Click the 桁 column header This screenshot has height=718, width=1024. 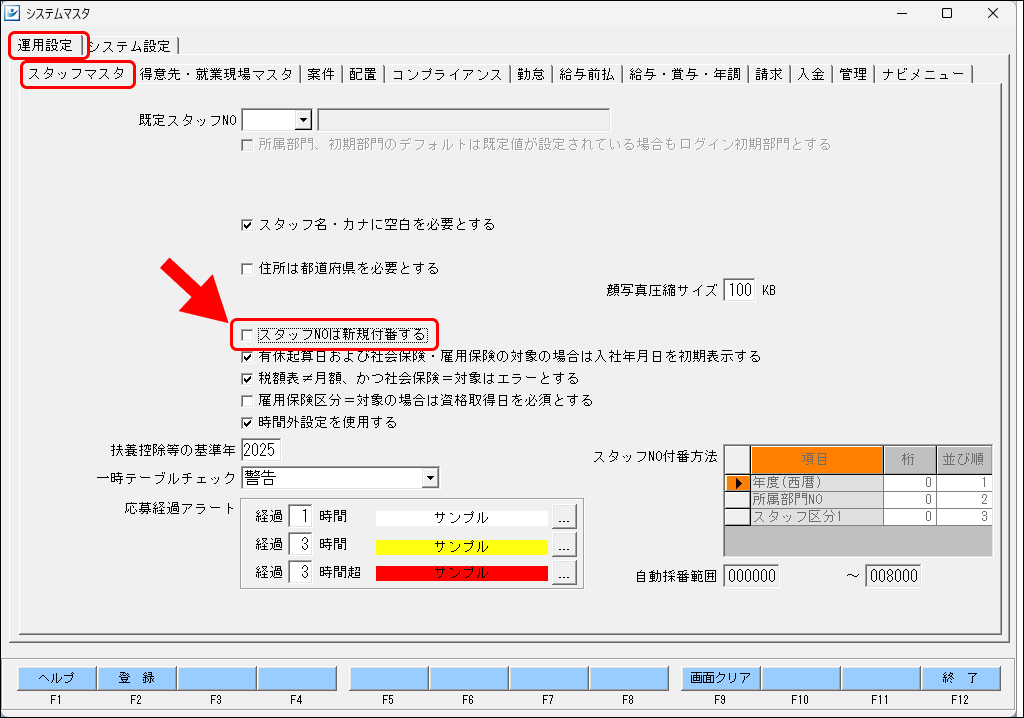click(x=909, y=459)
